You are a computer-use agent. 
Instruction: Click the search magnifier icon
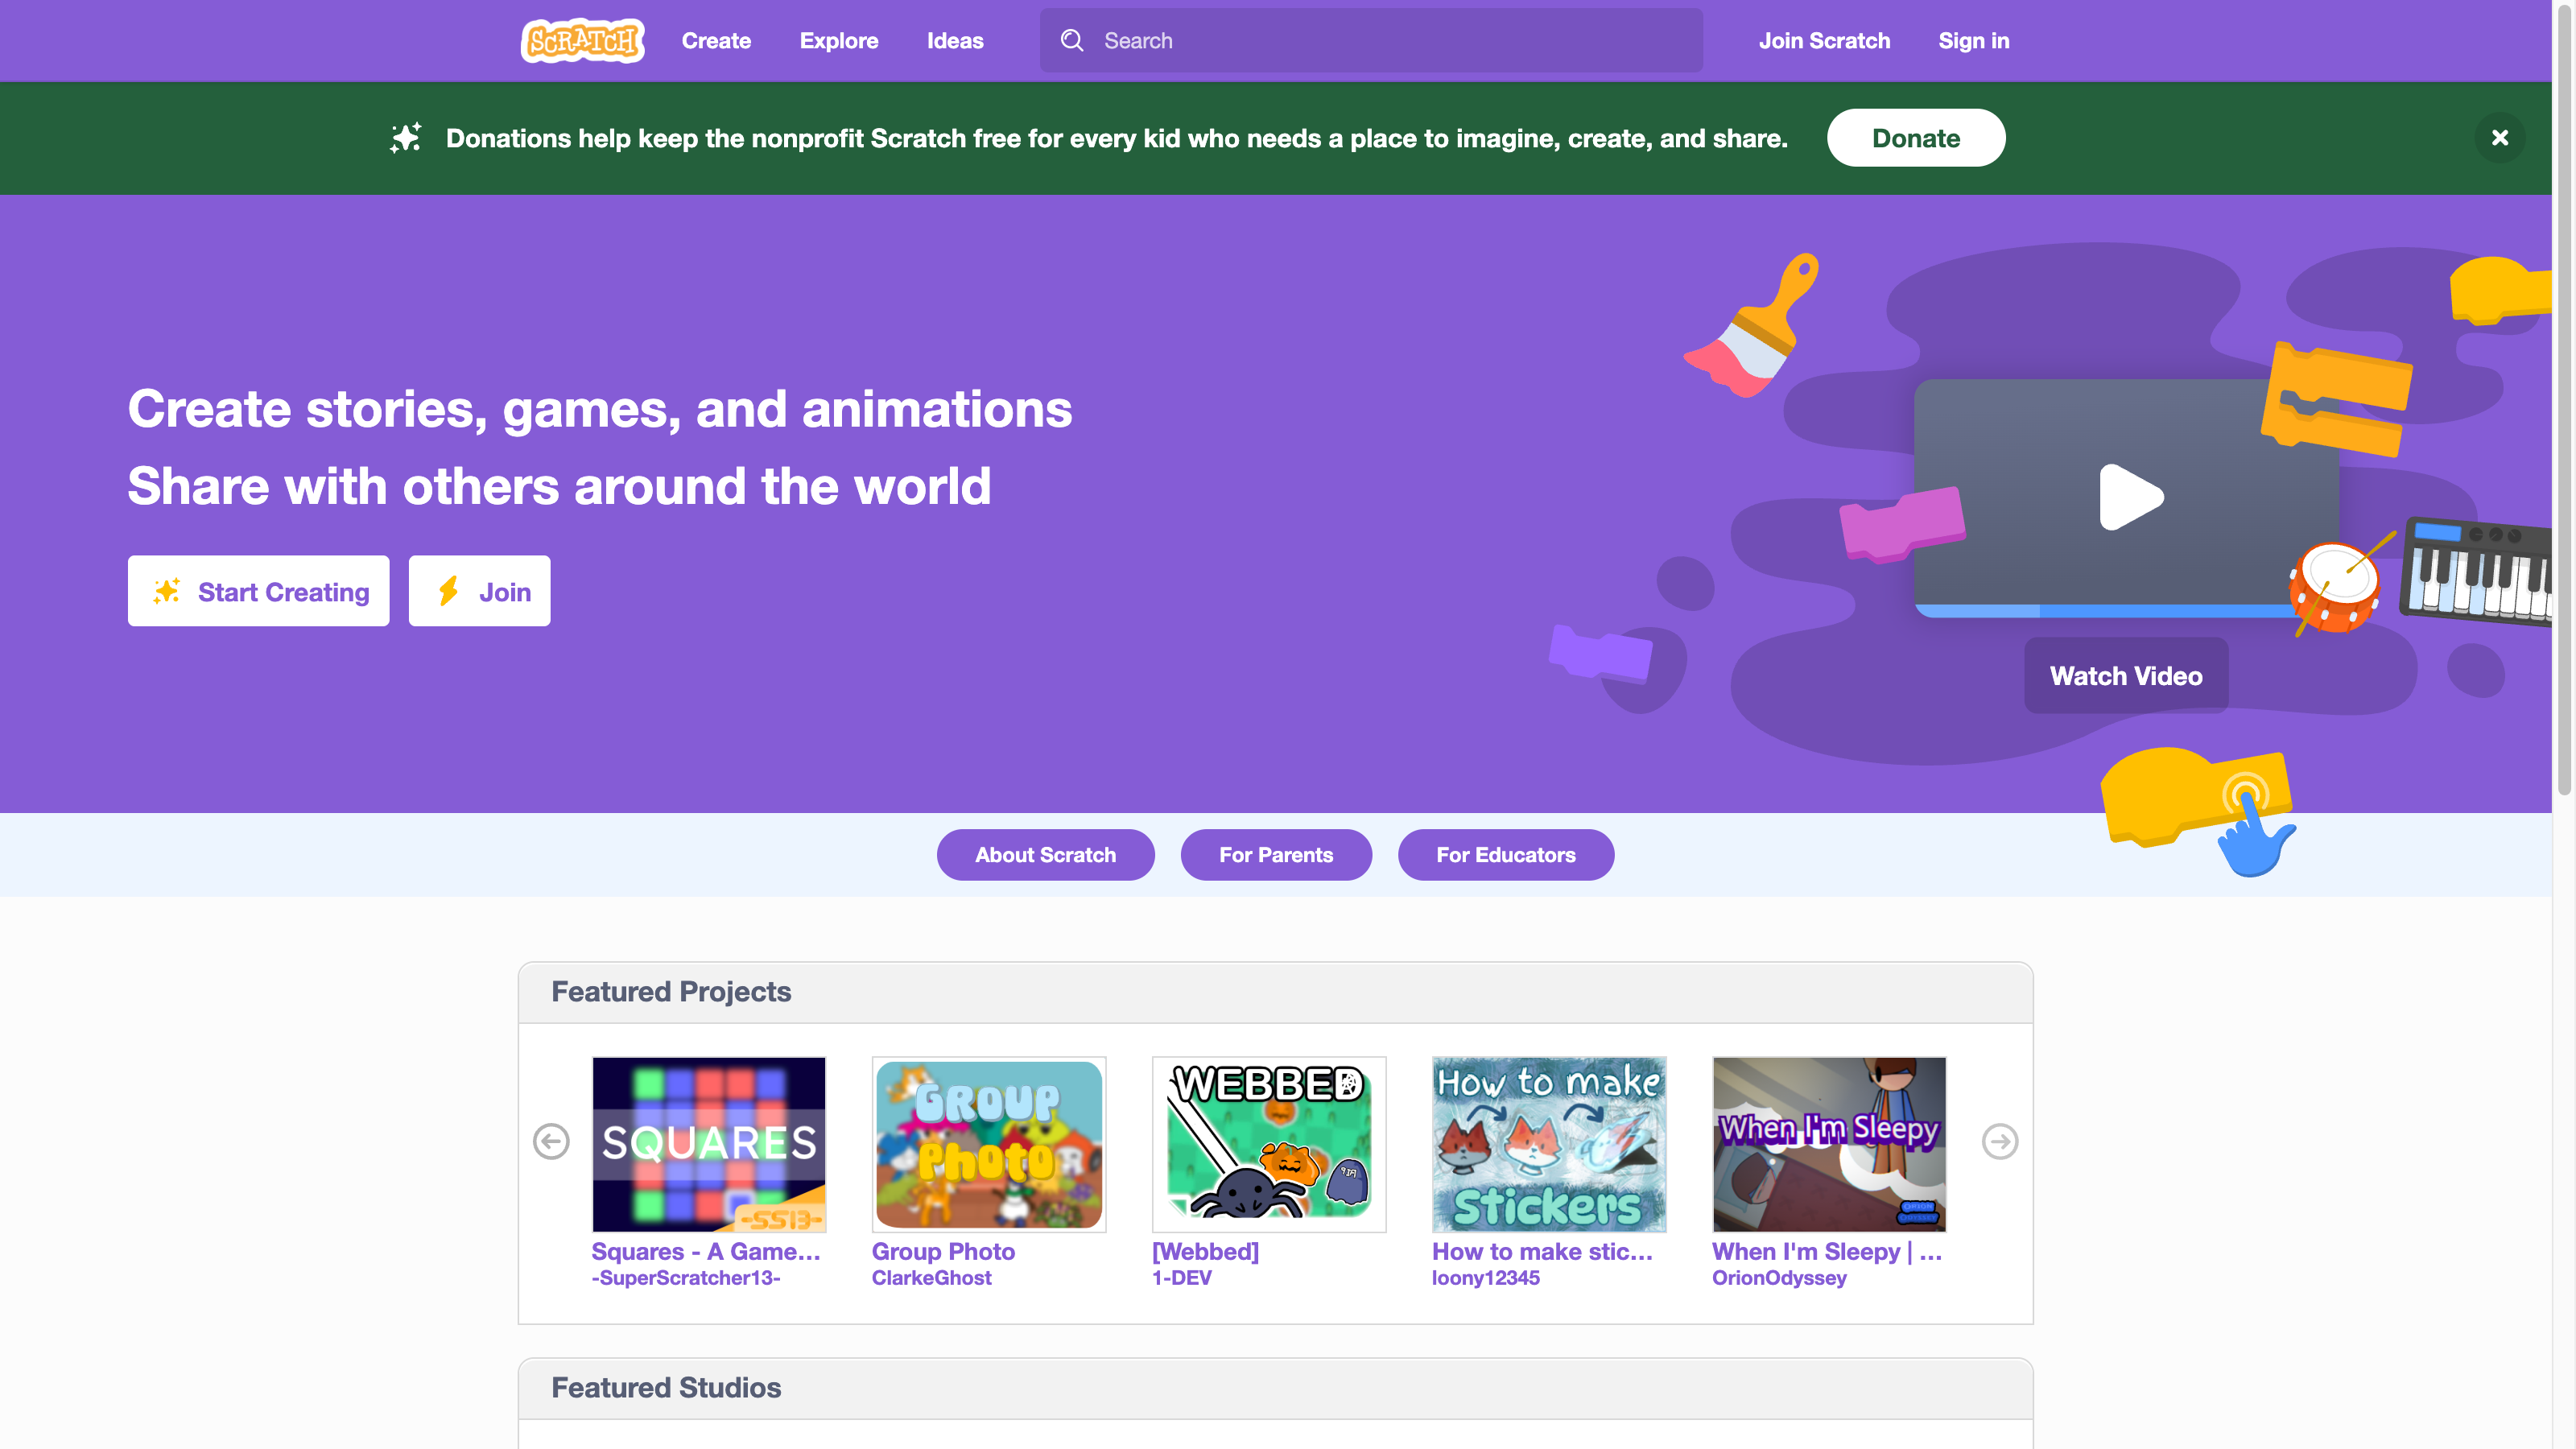pyautogui.click(x=1072, y=40)
